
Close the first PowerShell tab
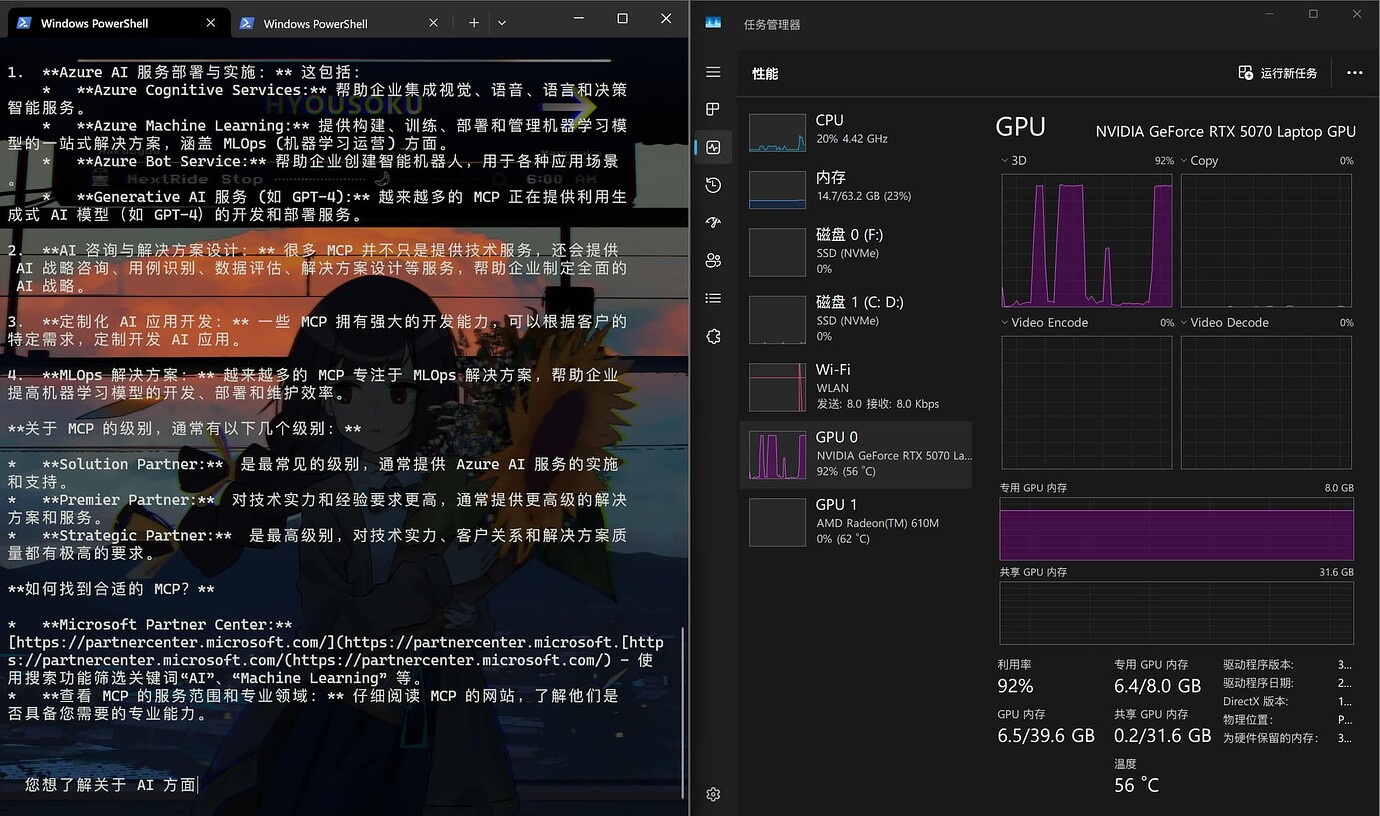coord(210,23)
